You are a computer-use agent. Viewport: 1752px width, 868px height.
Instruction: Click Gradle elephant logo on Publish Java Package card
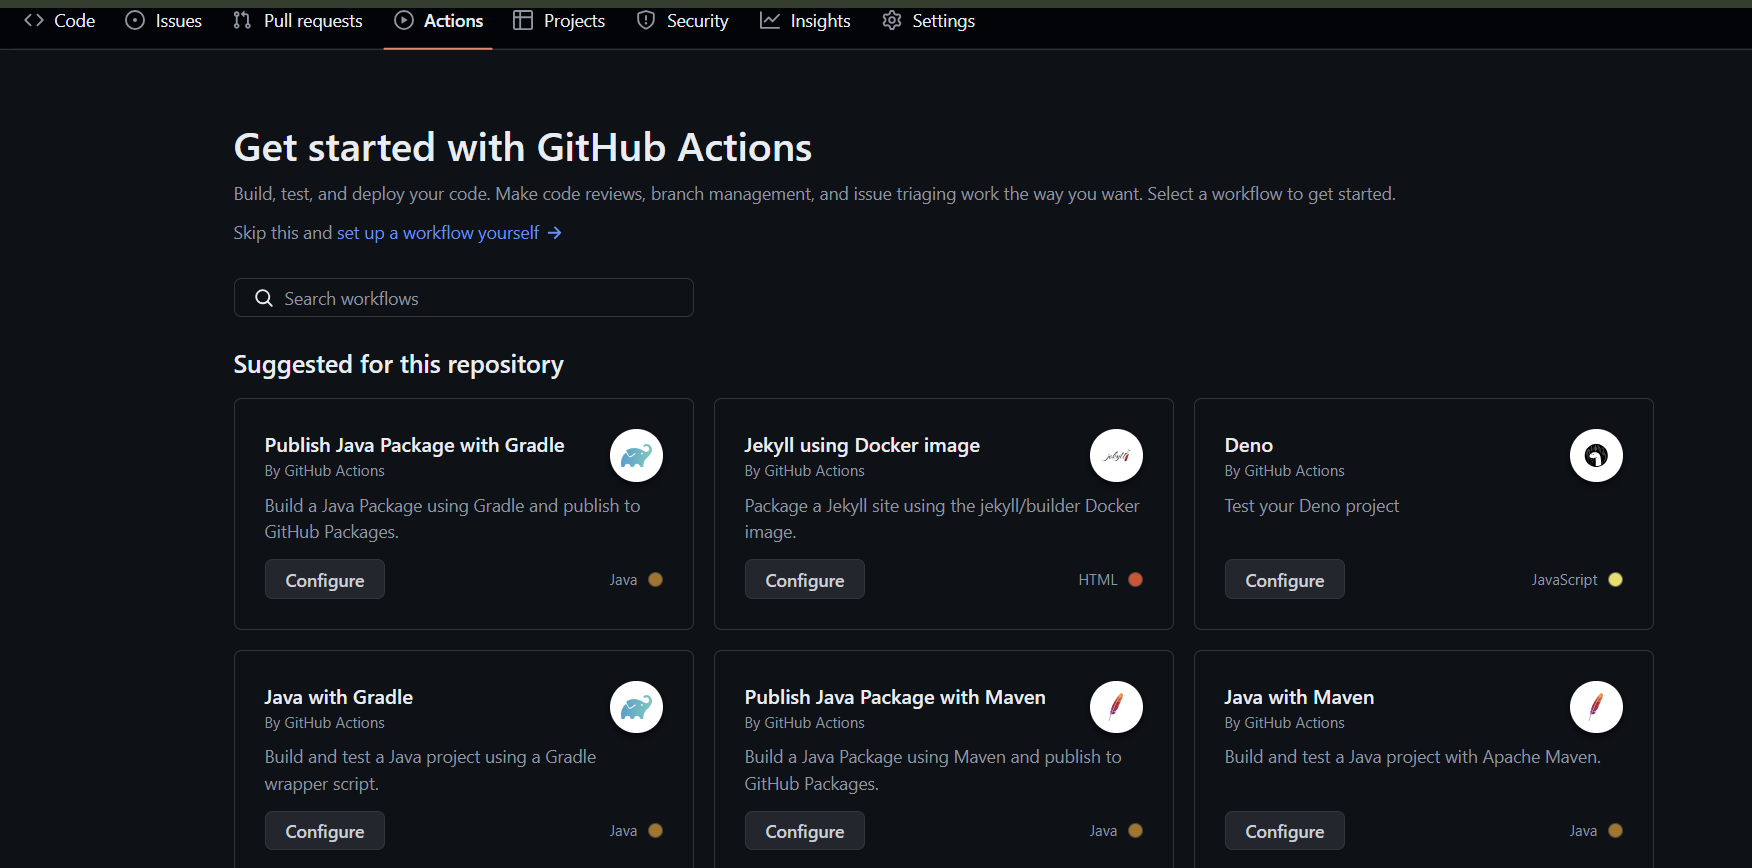[x=637, y=456]
